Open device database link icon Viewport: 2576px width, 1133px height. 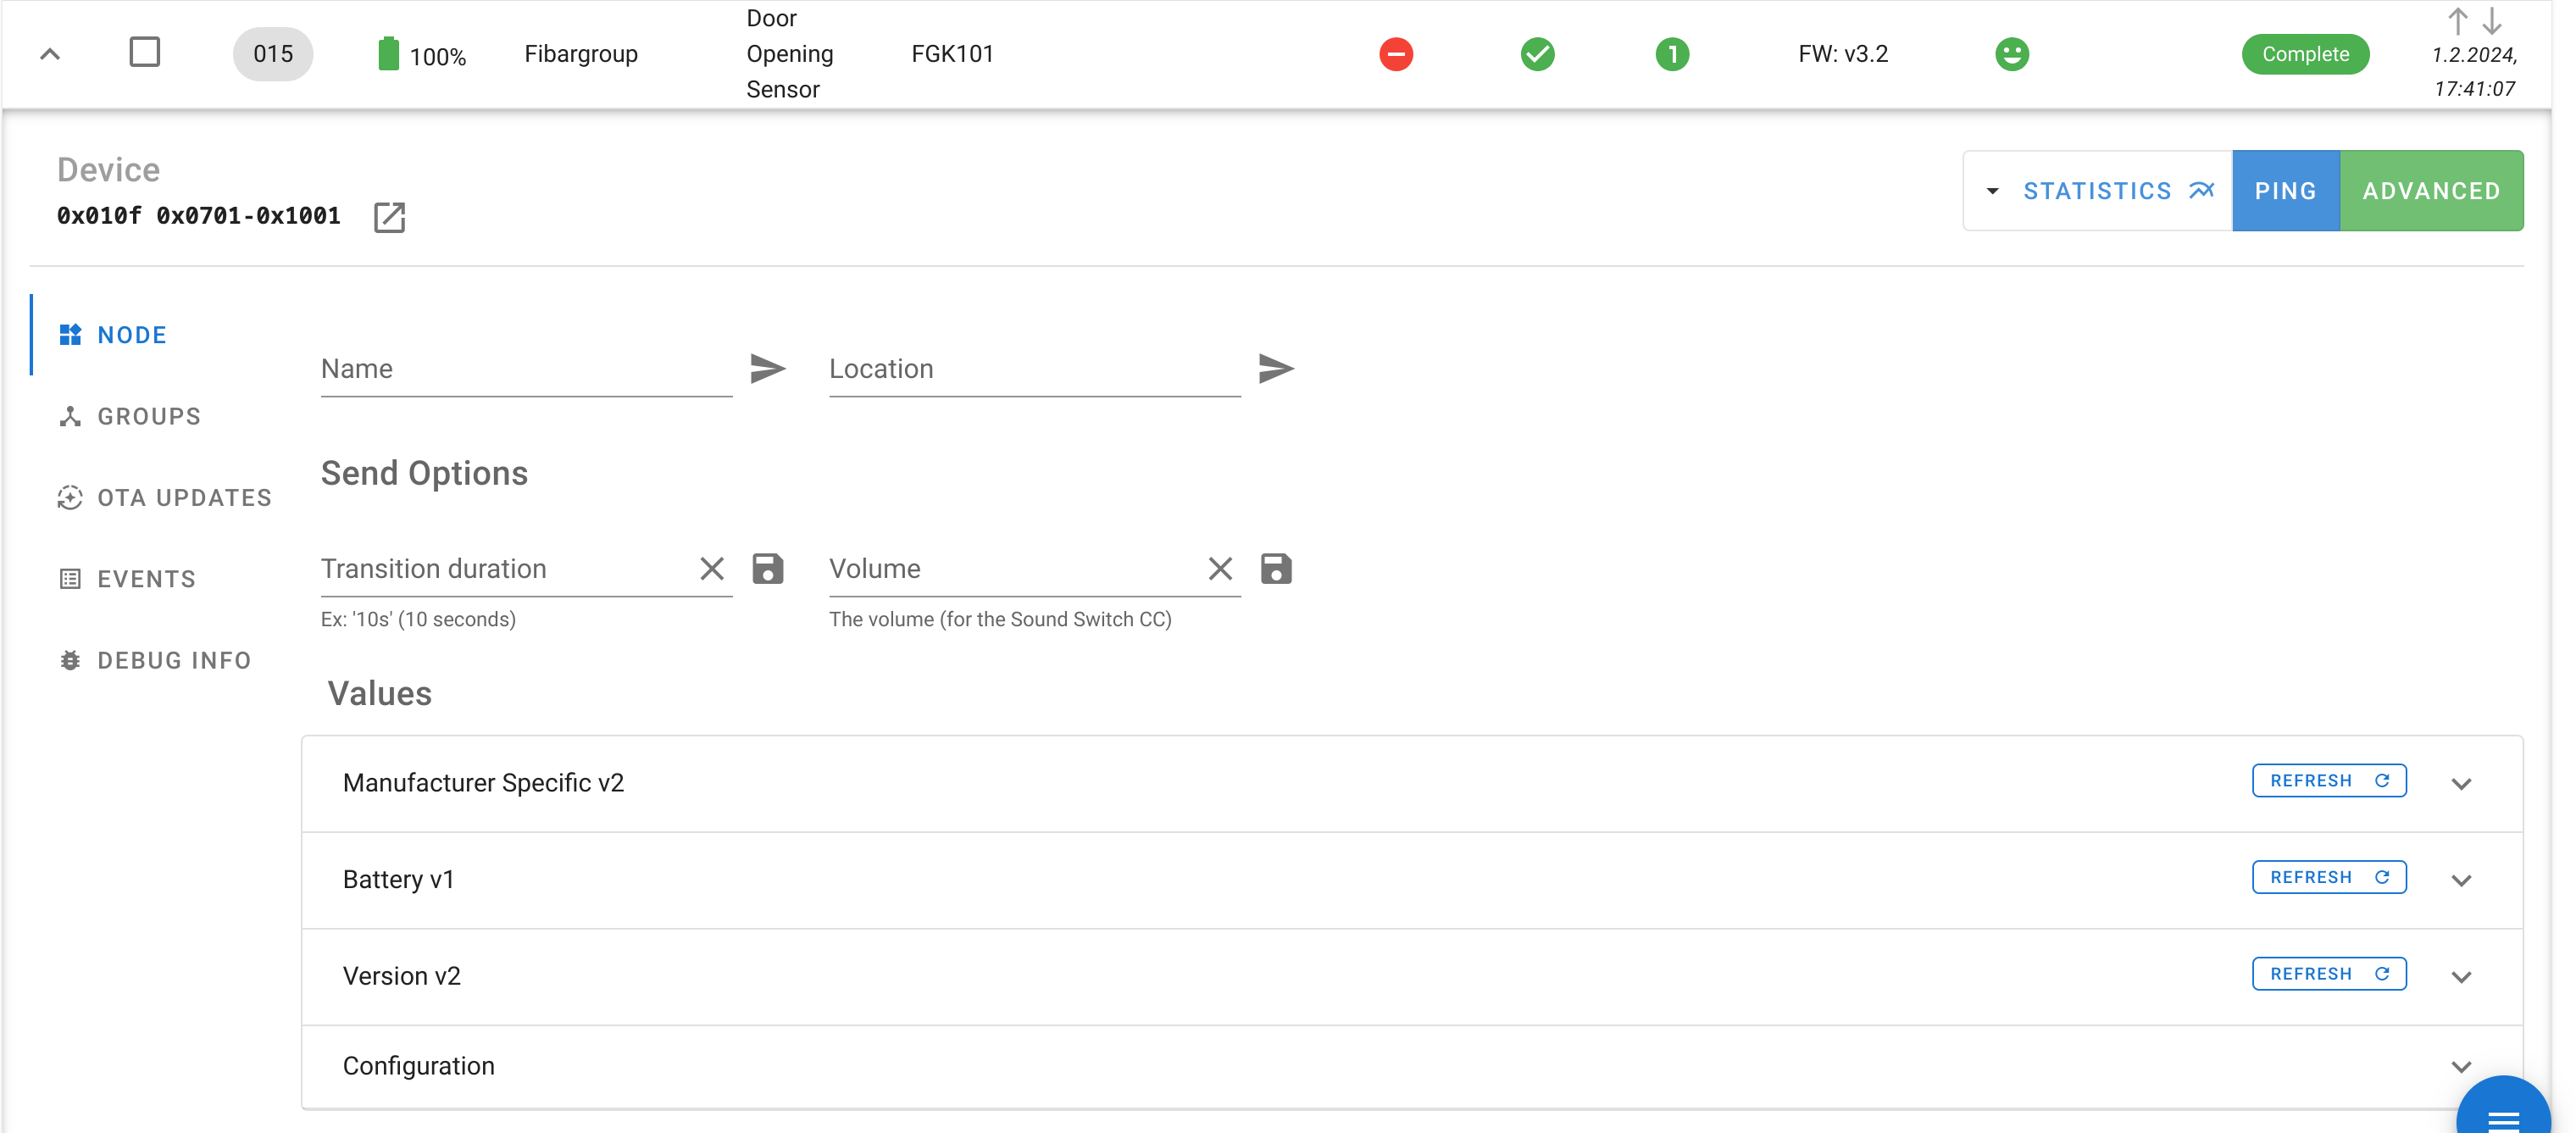pos(389,217)
